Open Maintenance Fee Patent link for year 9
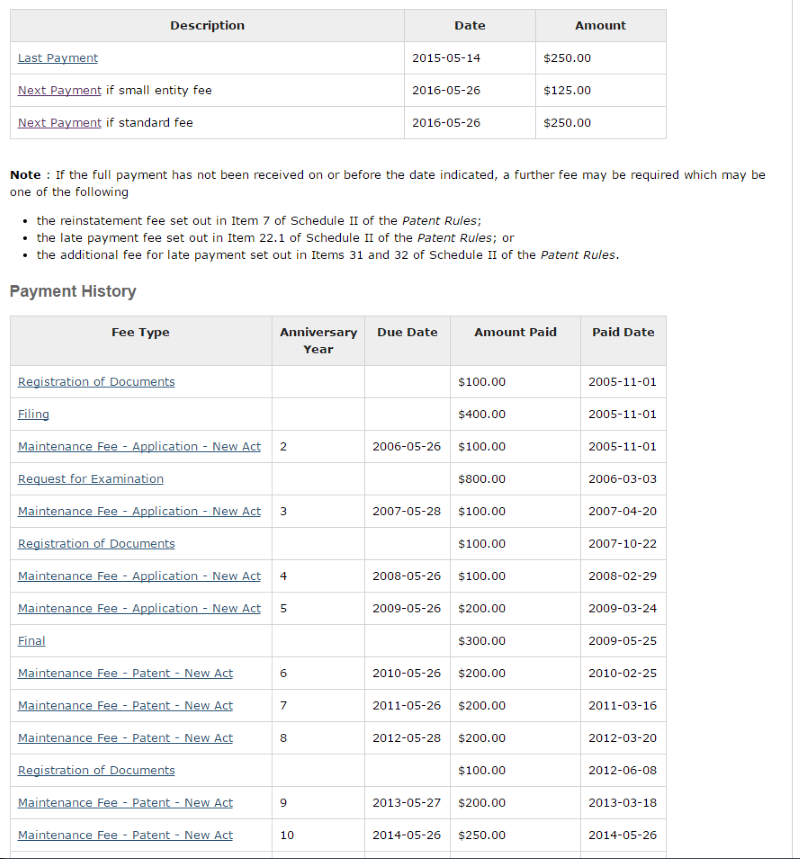 tap(125, 803)
